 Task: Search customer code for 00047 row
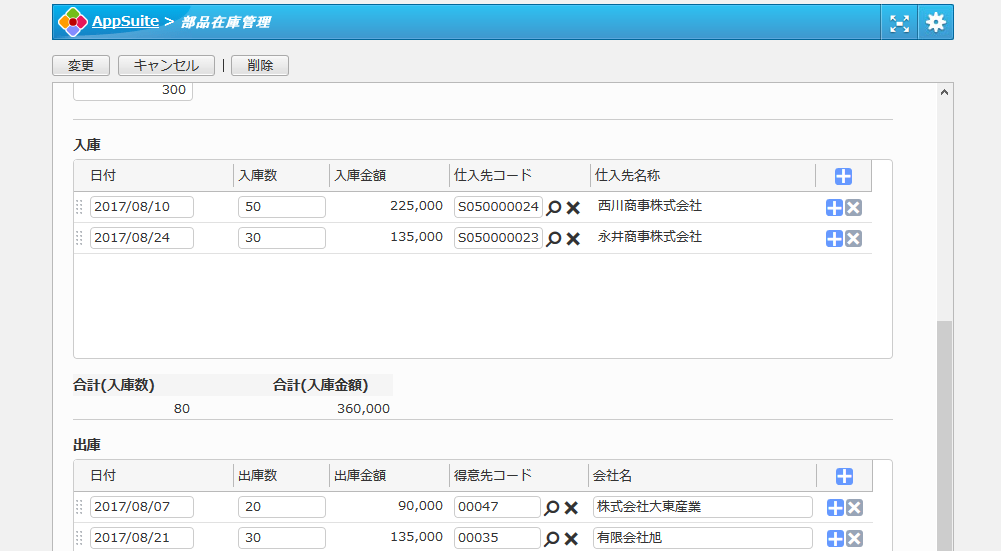pyautogui.click(x=551, y=508)
